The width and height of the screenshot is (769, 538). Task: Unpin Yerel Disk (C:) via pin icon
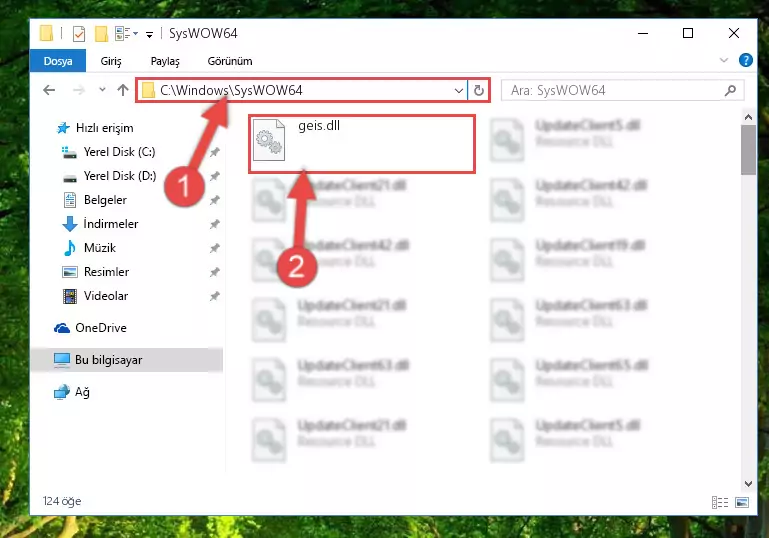tap(215, 152)
